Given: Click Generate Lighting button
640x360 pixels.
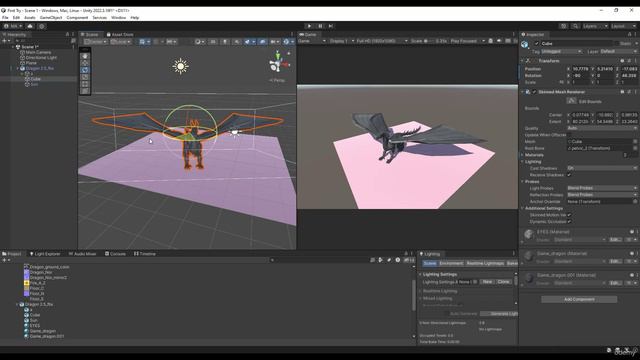Looking at the screenshot, I should 500,313.
